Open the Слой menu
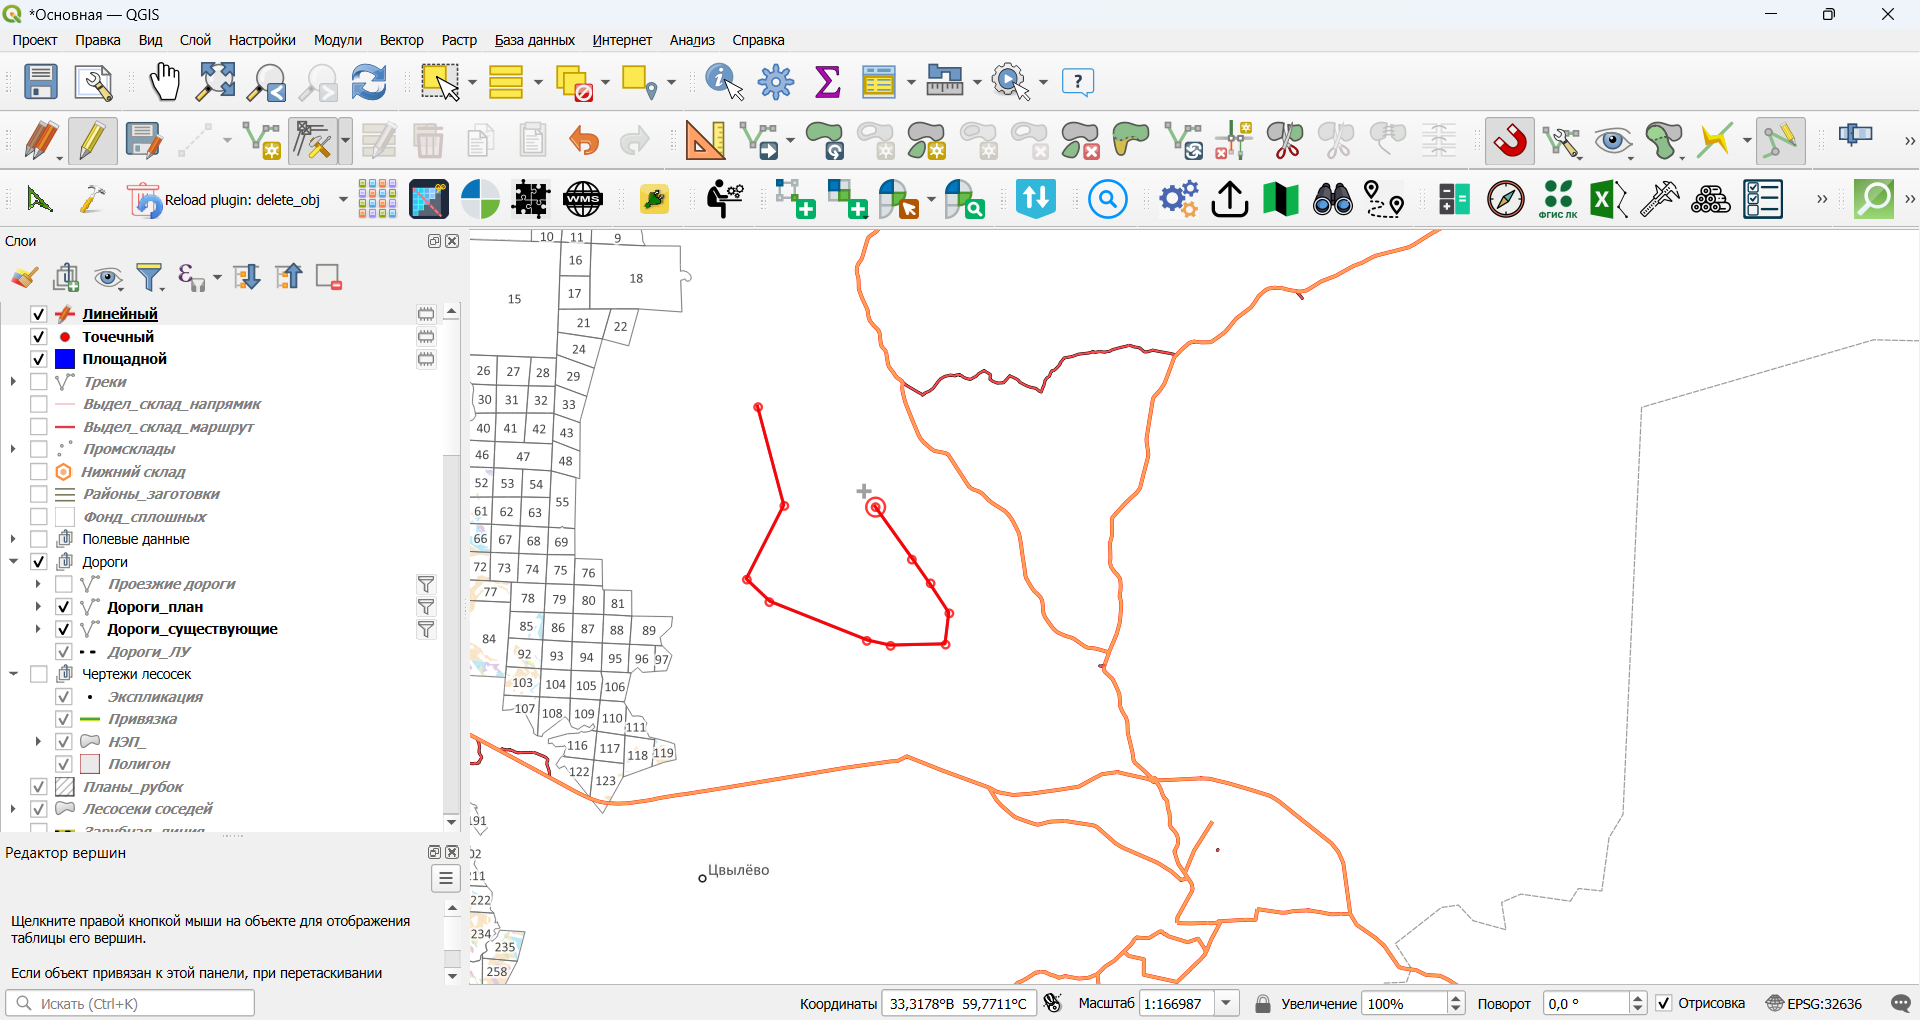Screen dimensions: 1920x1020 (x=196, y=40)
